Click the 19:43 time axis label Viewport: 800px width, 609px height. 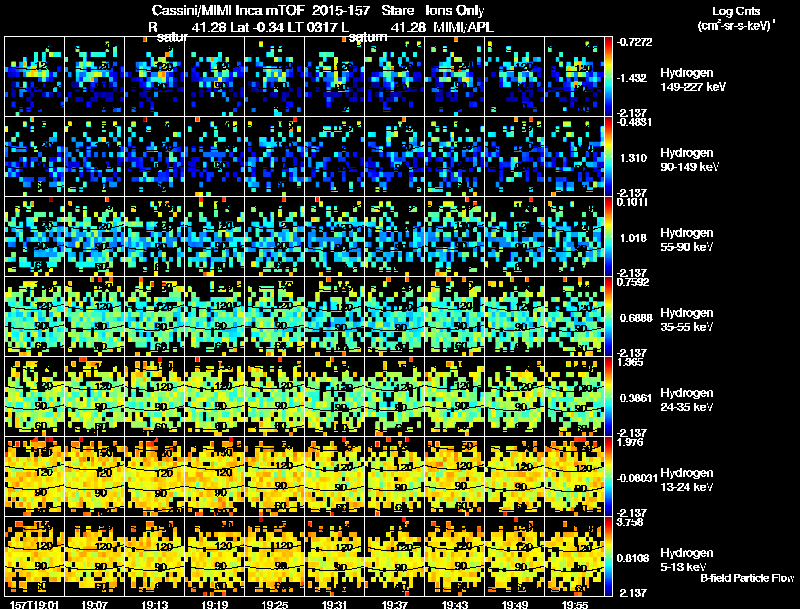click(455, 604)
